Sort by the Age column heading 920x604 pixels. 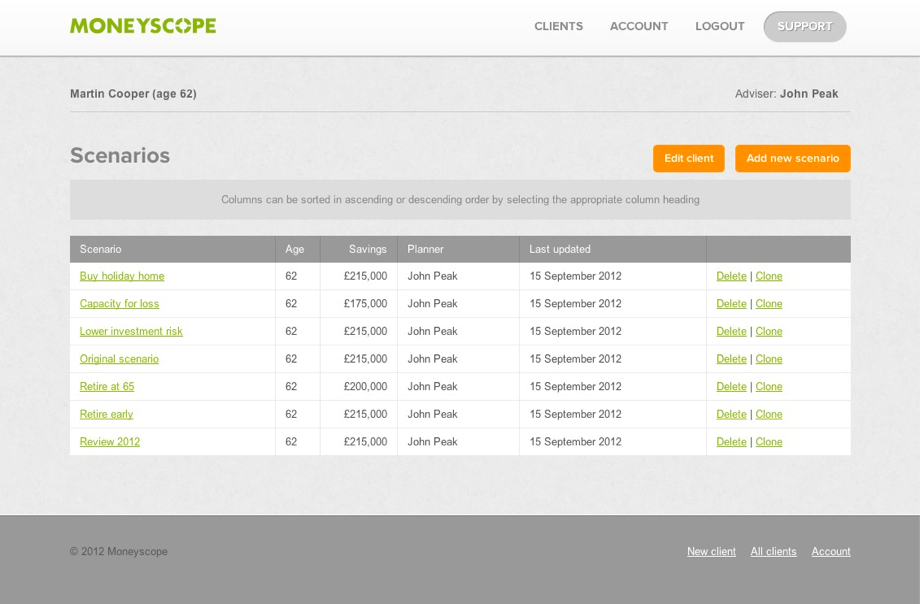point(295,249)
